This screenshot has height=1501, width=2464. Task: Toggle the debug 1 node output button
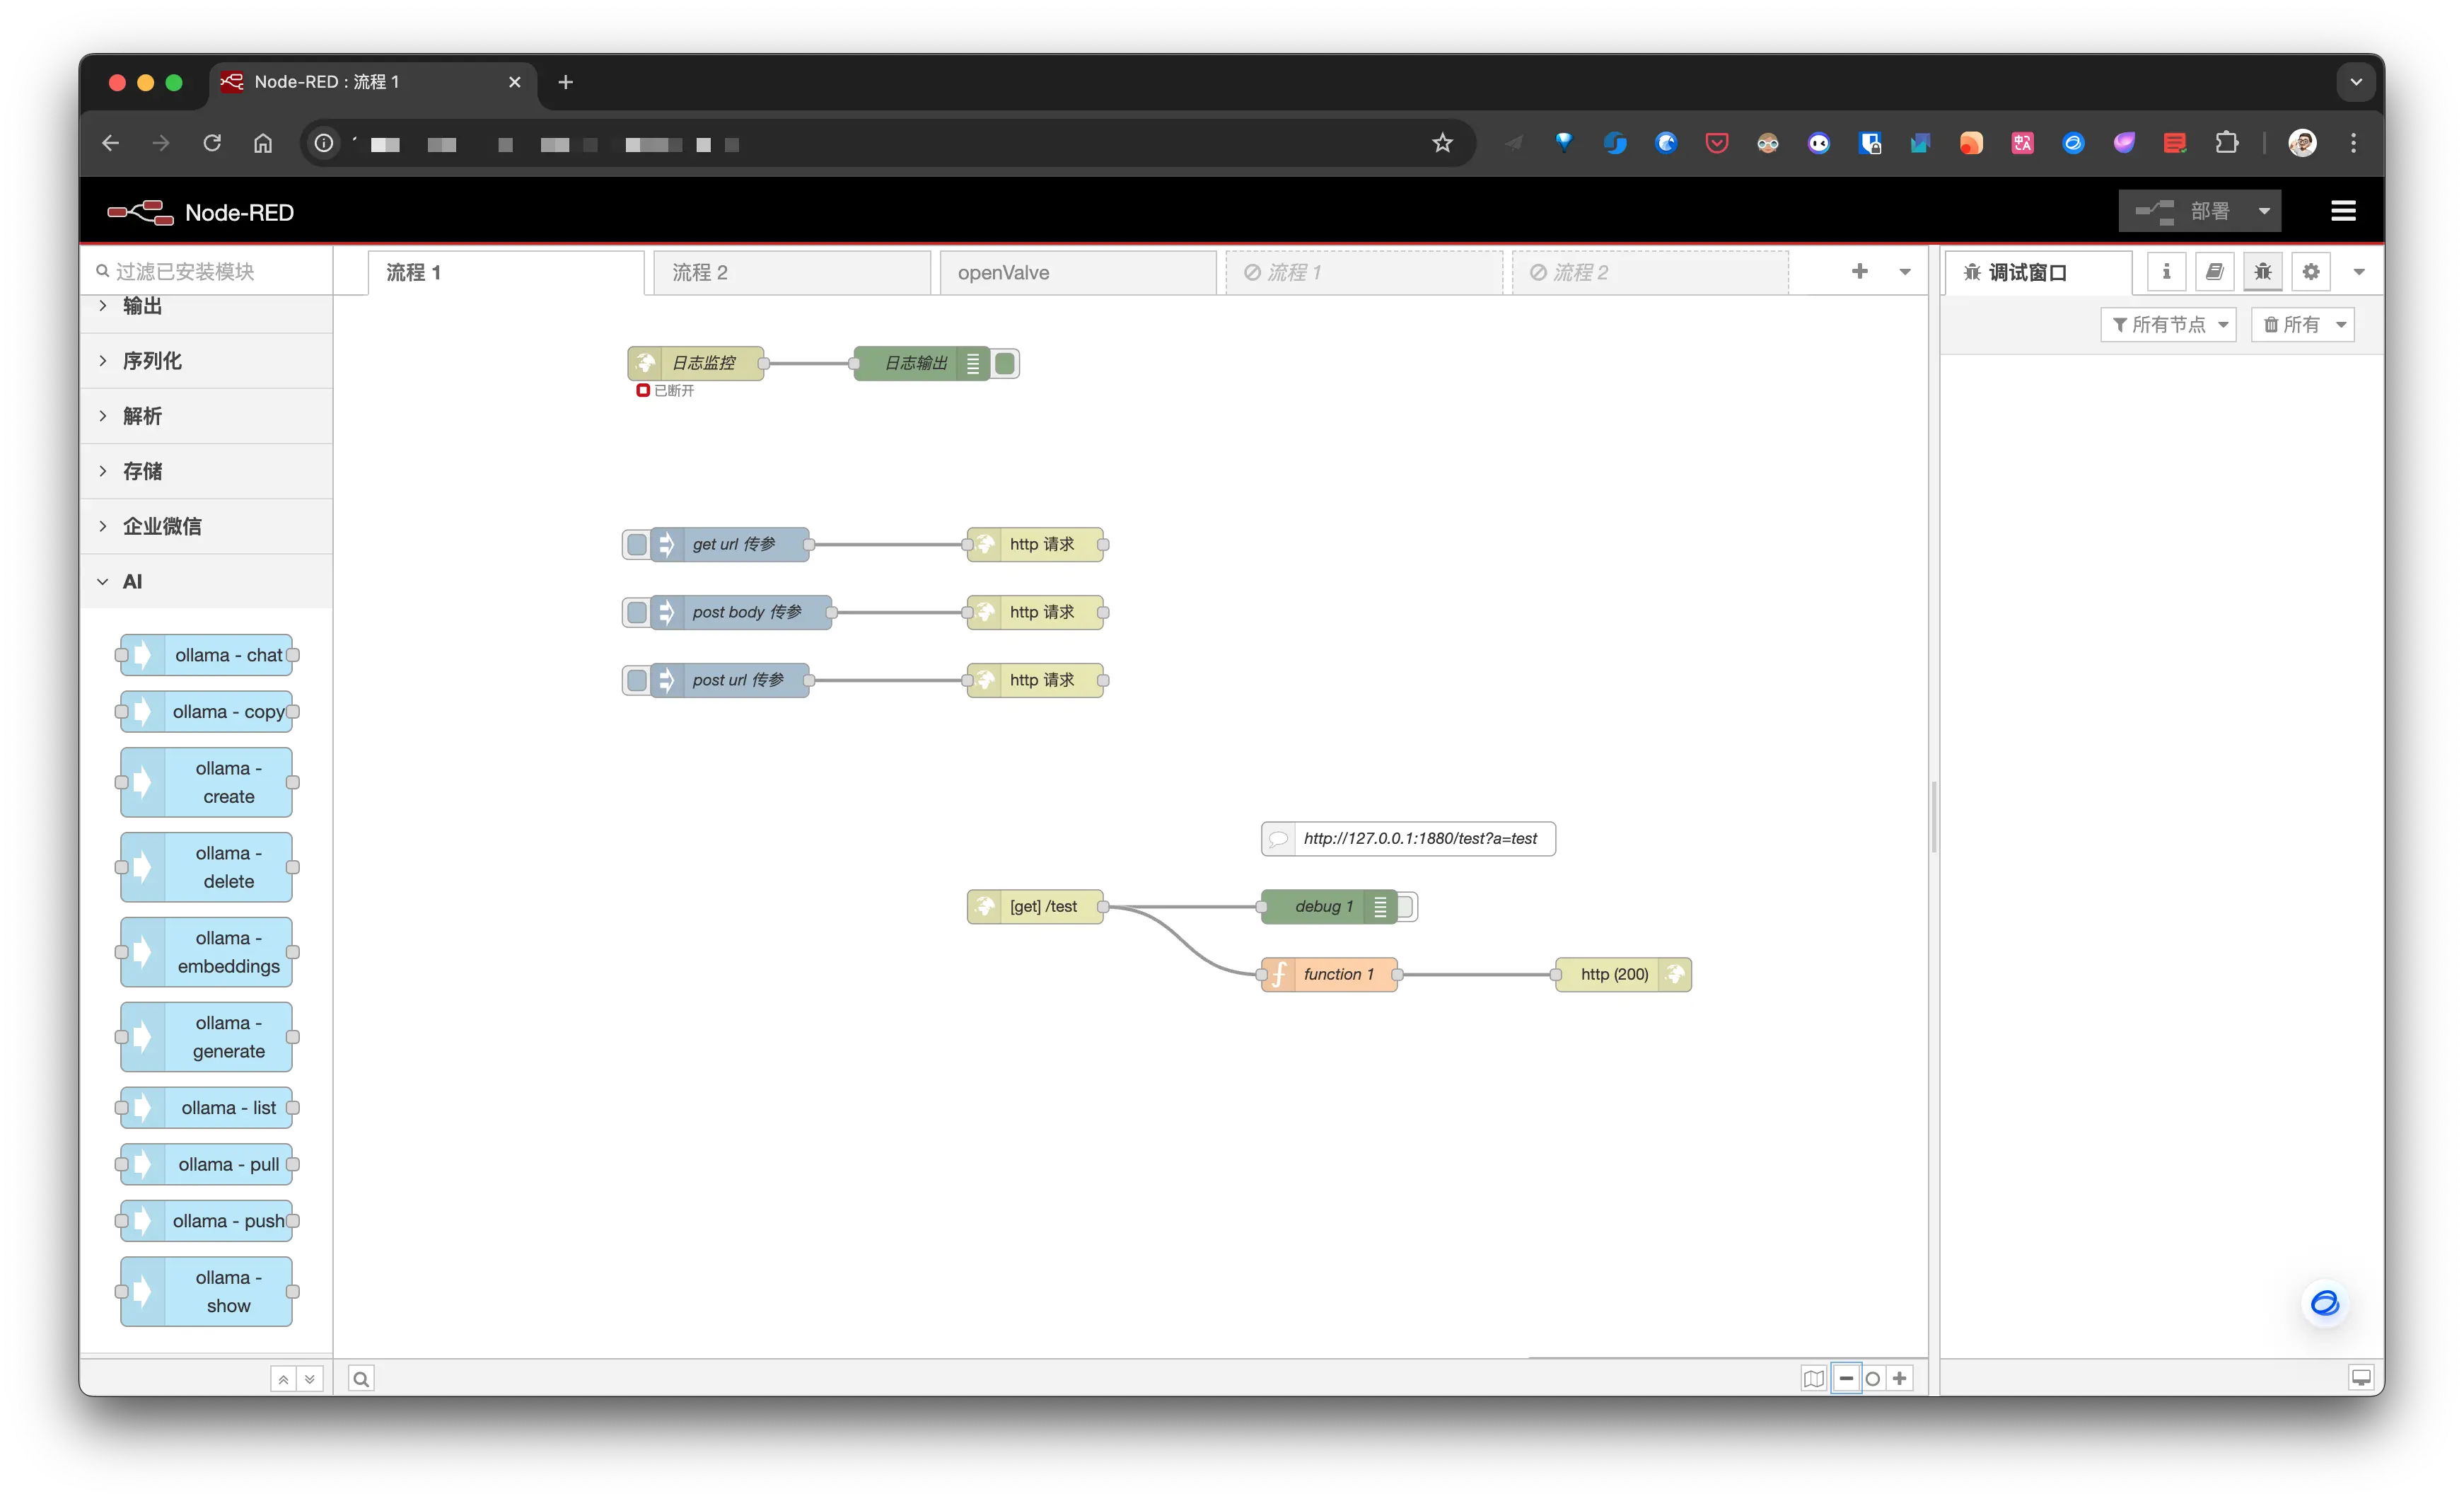tap(1406, 906)
